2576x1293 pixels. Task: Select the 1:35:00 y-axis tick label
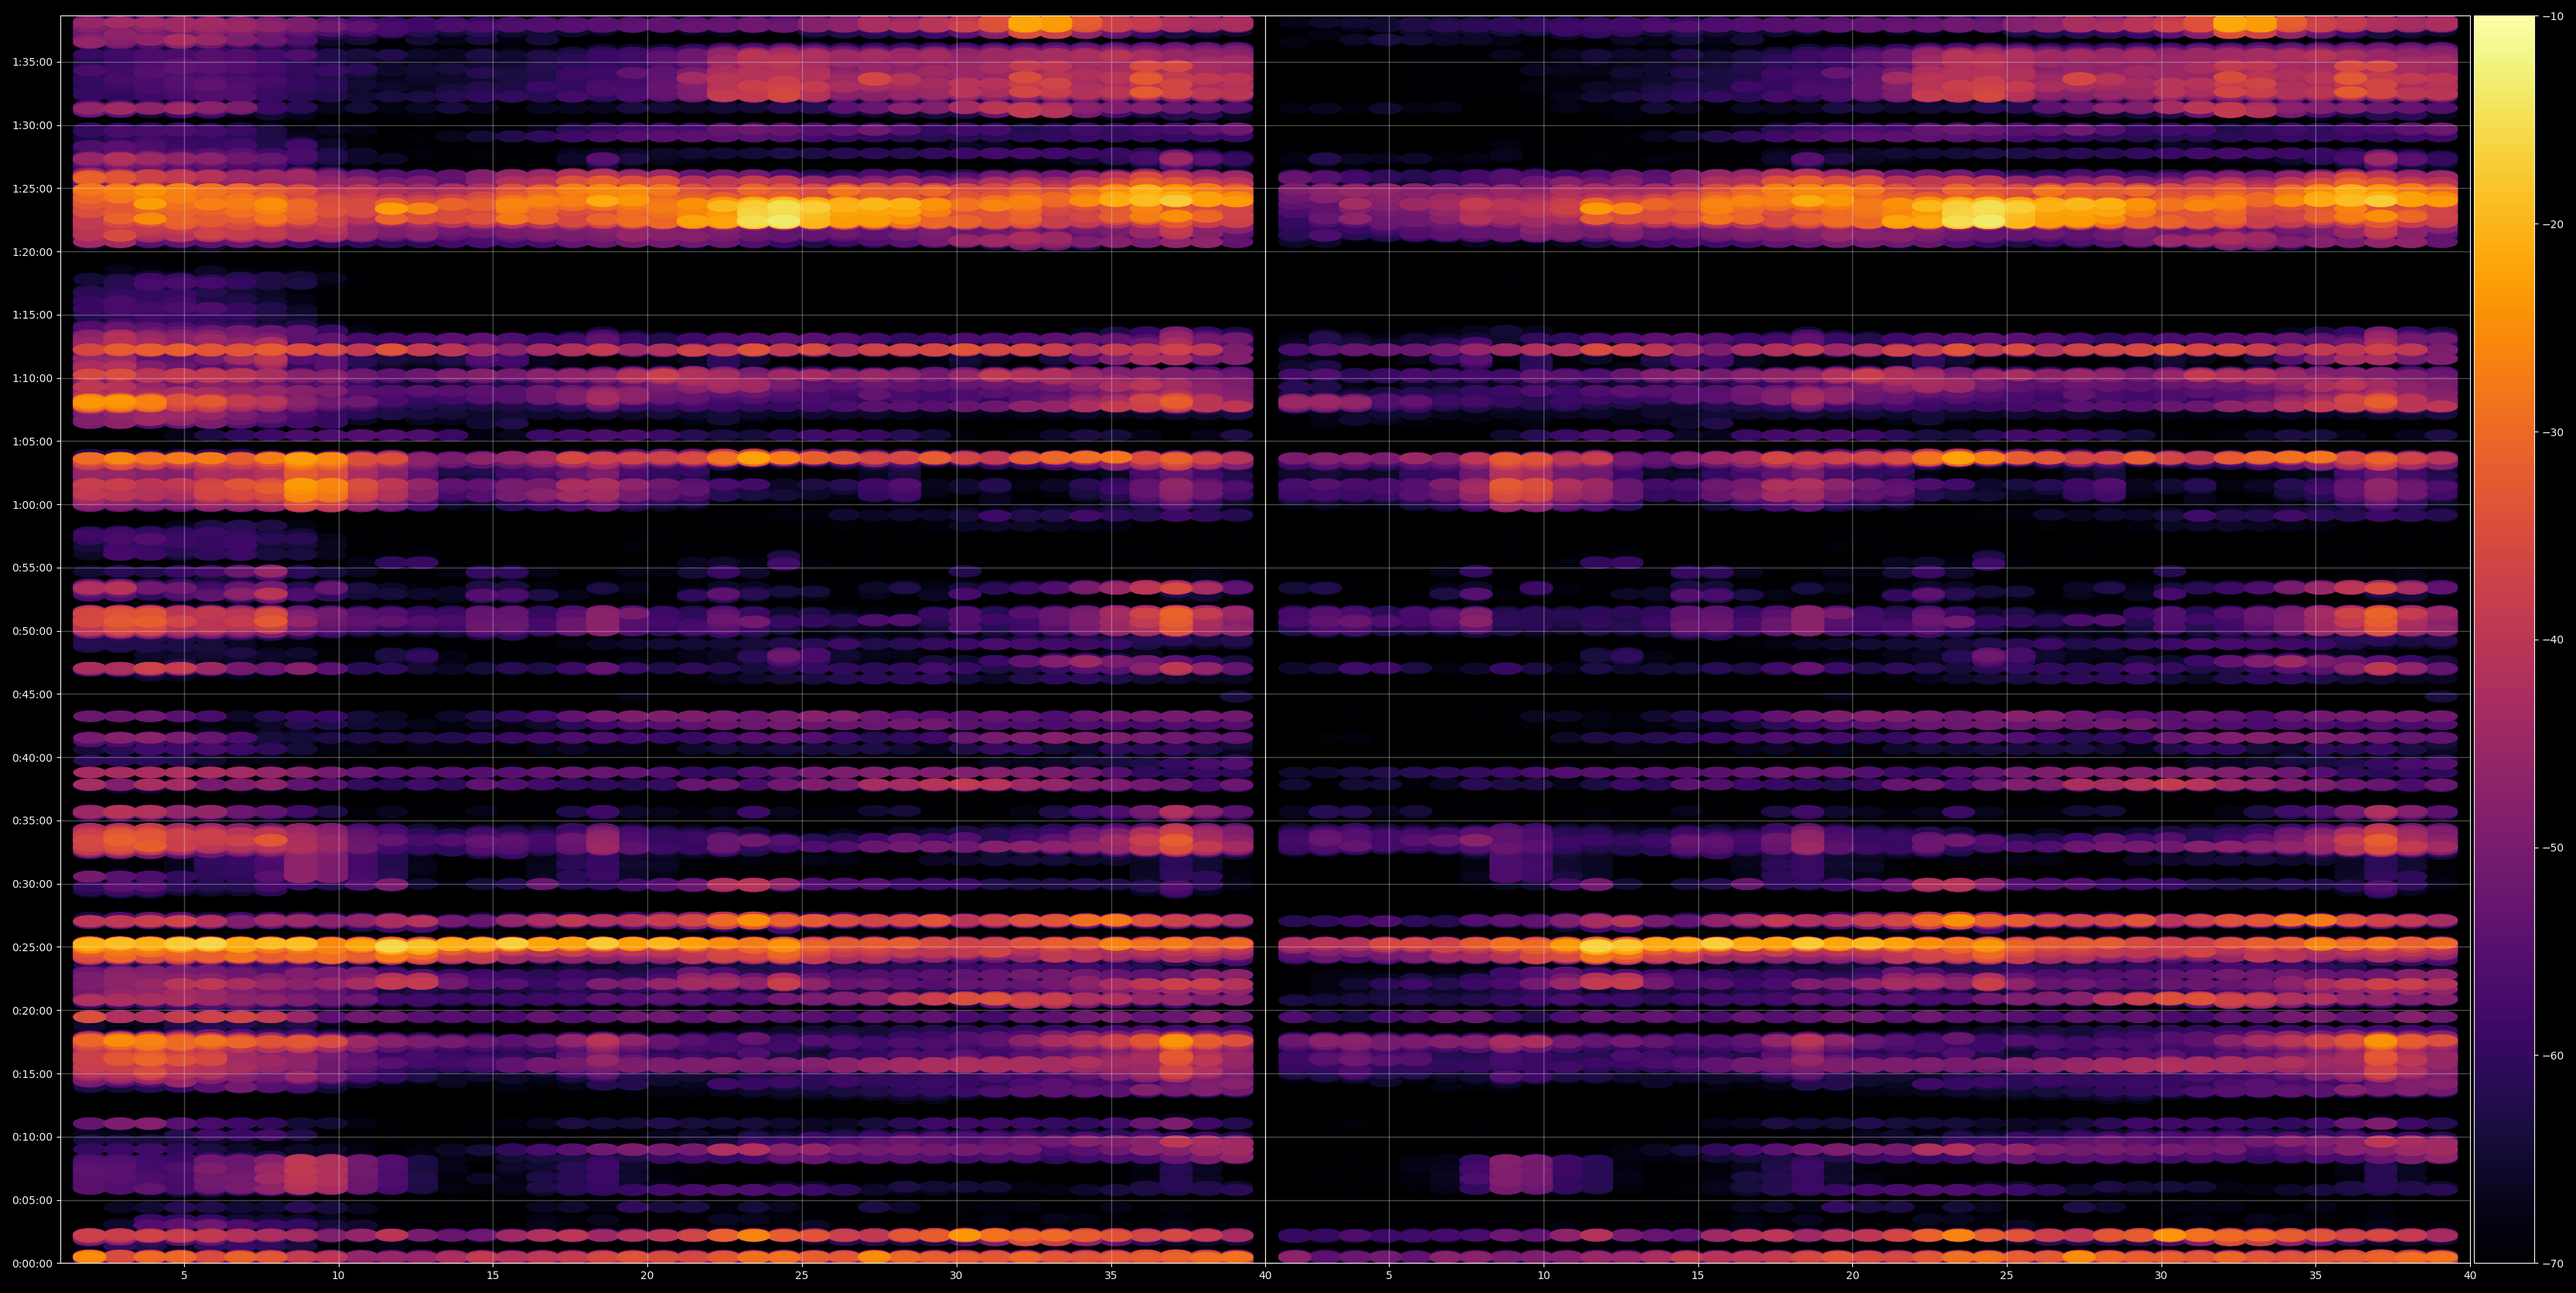[32, 62]
